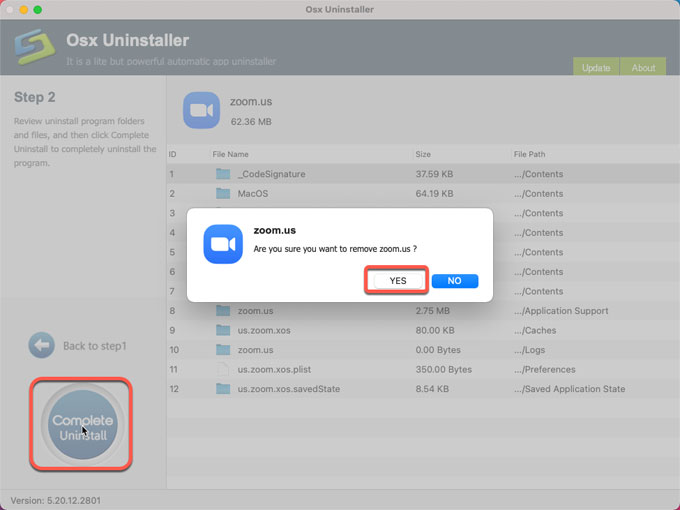Click the yellow window minimize button

click(x=24, y=10)
